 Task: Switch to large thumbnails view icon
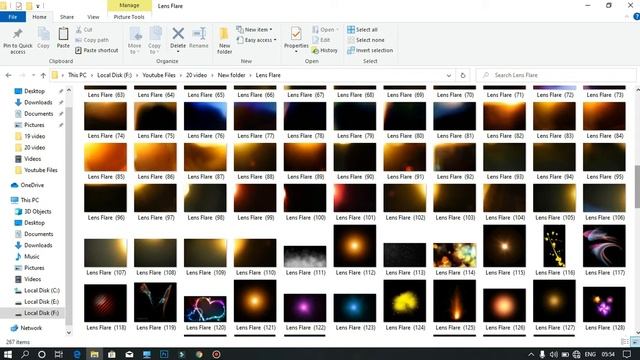(635, 342)
